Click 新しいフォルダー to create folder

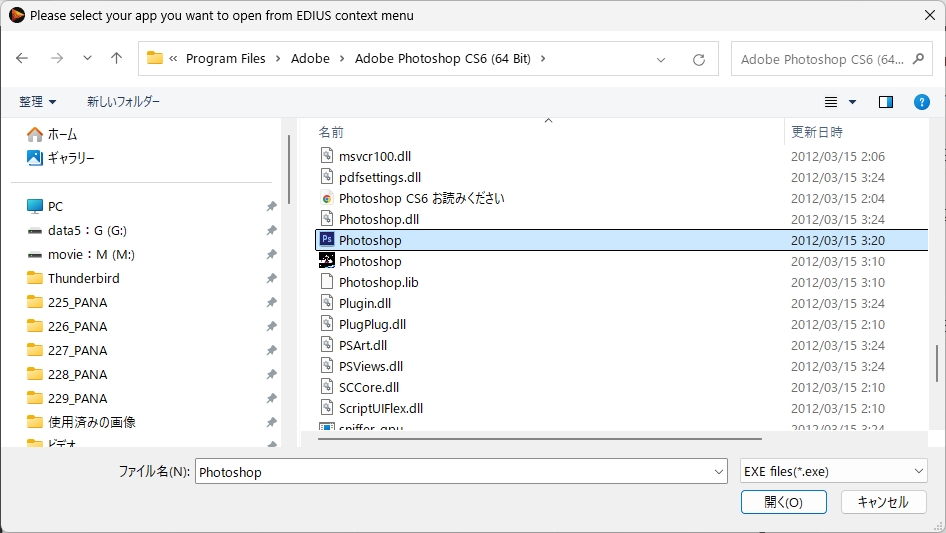point(123,102)
